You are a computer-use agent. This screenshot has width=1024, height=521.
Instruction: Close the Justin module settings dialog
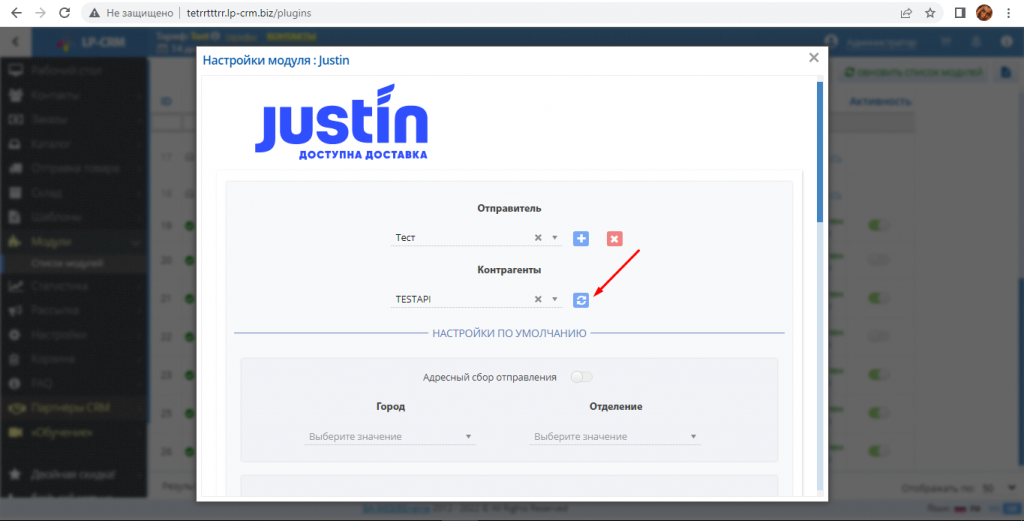click(x=814, y=57)
